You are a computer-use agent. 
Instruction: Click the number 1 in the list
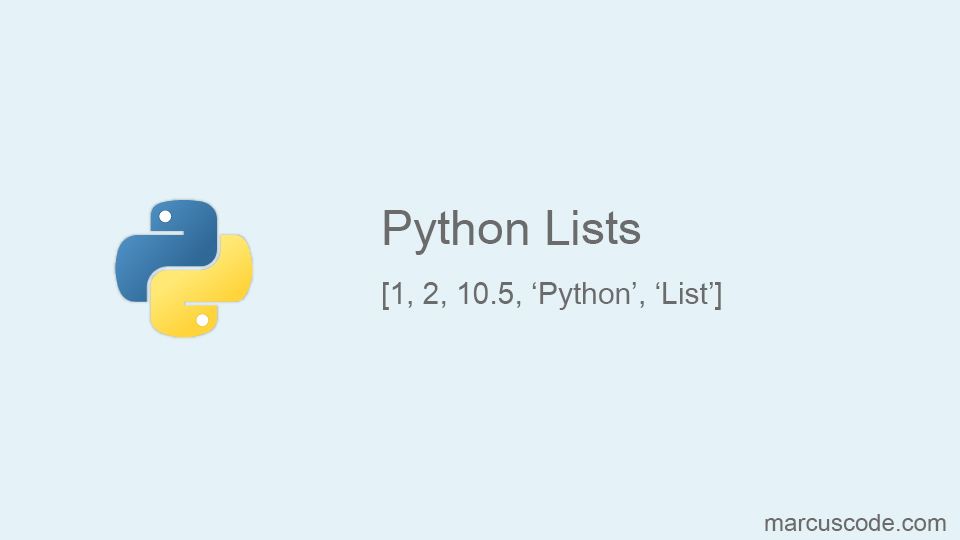tap(397, 296)
